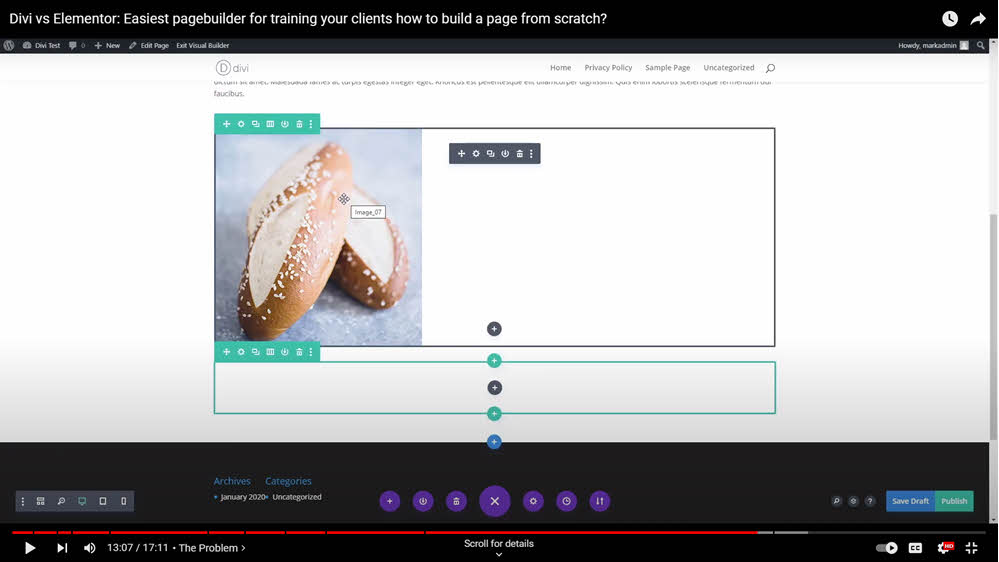999x562 pixels.
Task: Seek on the red video progress bar
Action: click(x=400, y=532)
